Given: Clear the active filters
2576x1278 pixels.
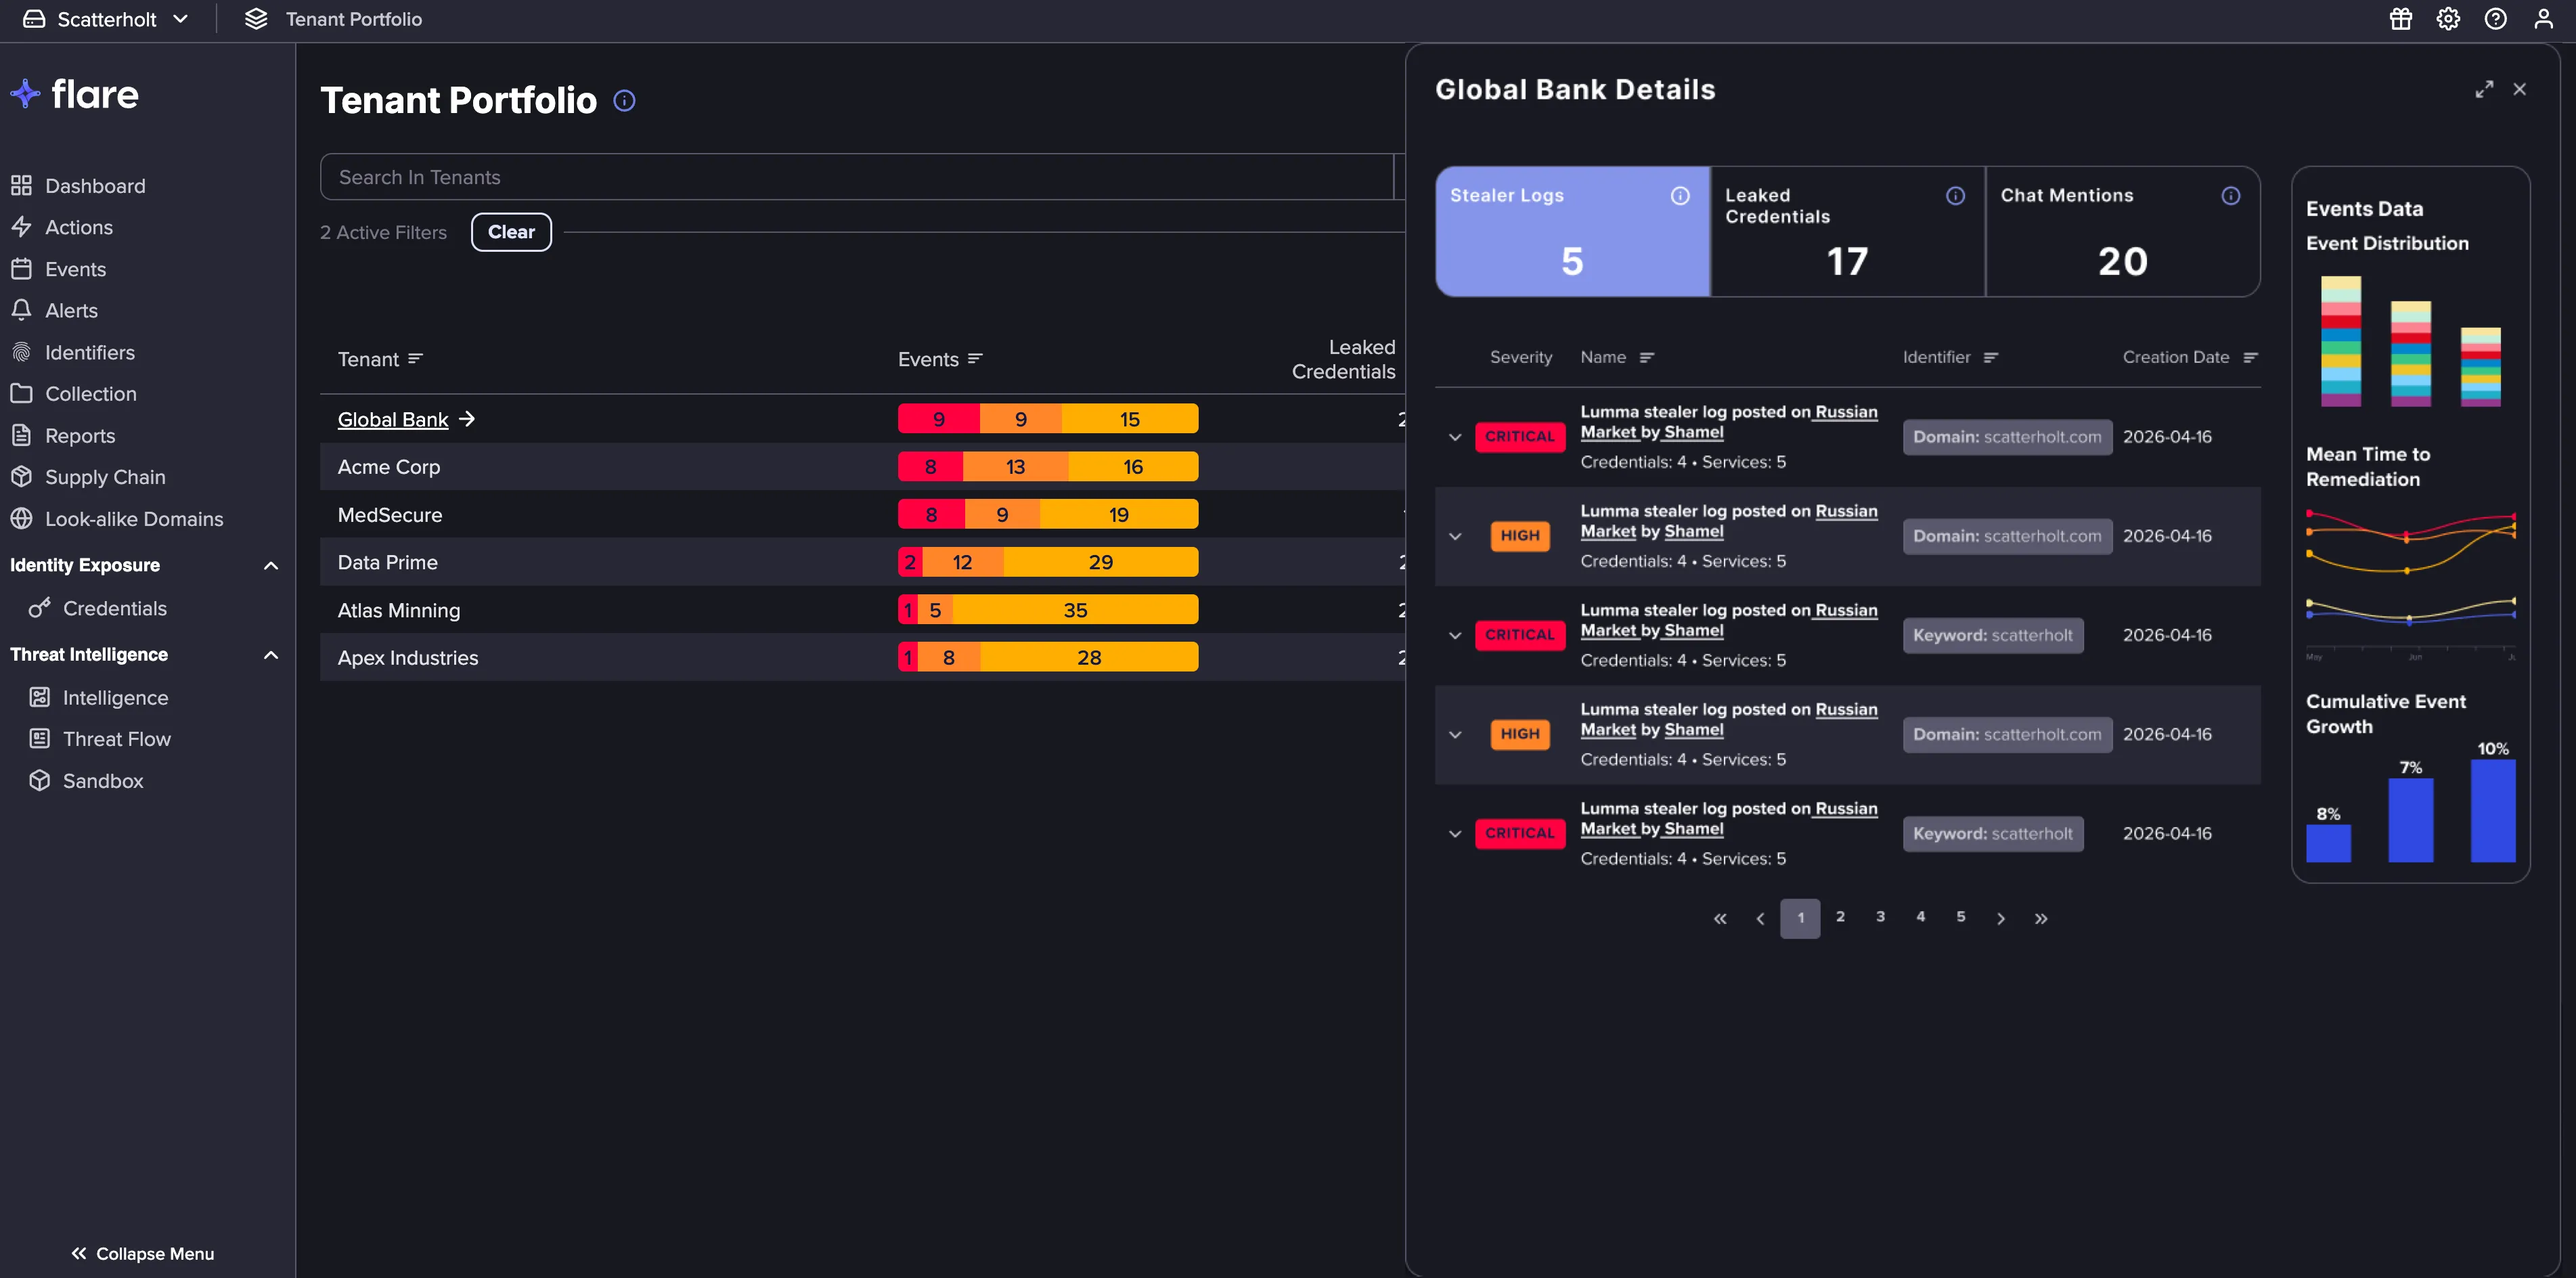Looking at the screenshot, I should click(x=511, y=232).
